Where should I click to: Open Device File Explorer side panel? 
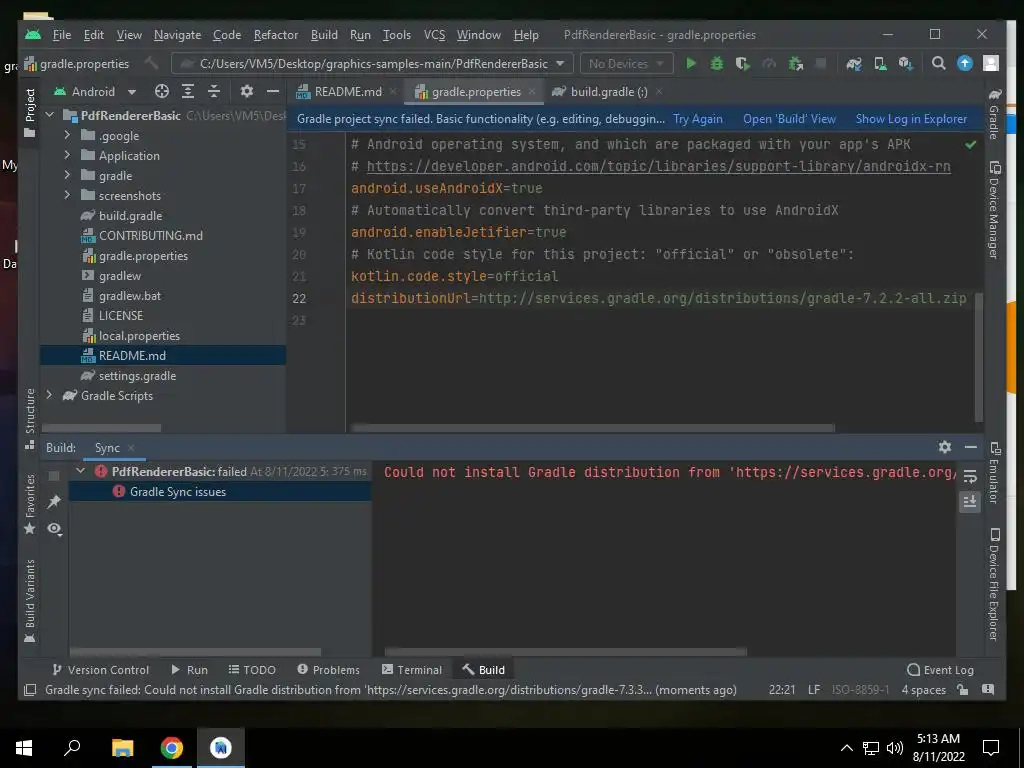(x=994, y=584)
